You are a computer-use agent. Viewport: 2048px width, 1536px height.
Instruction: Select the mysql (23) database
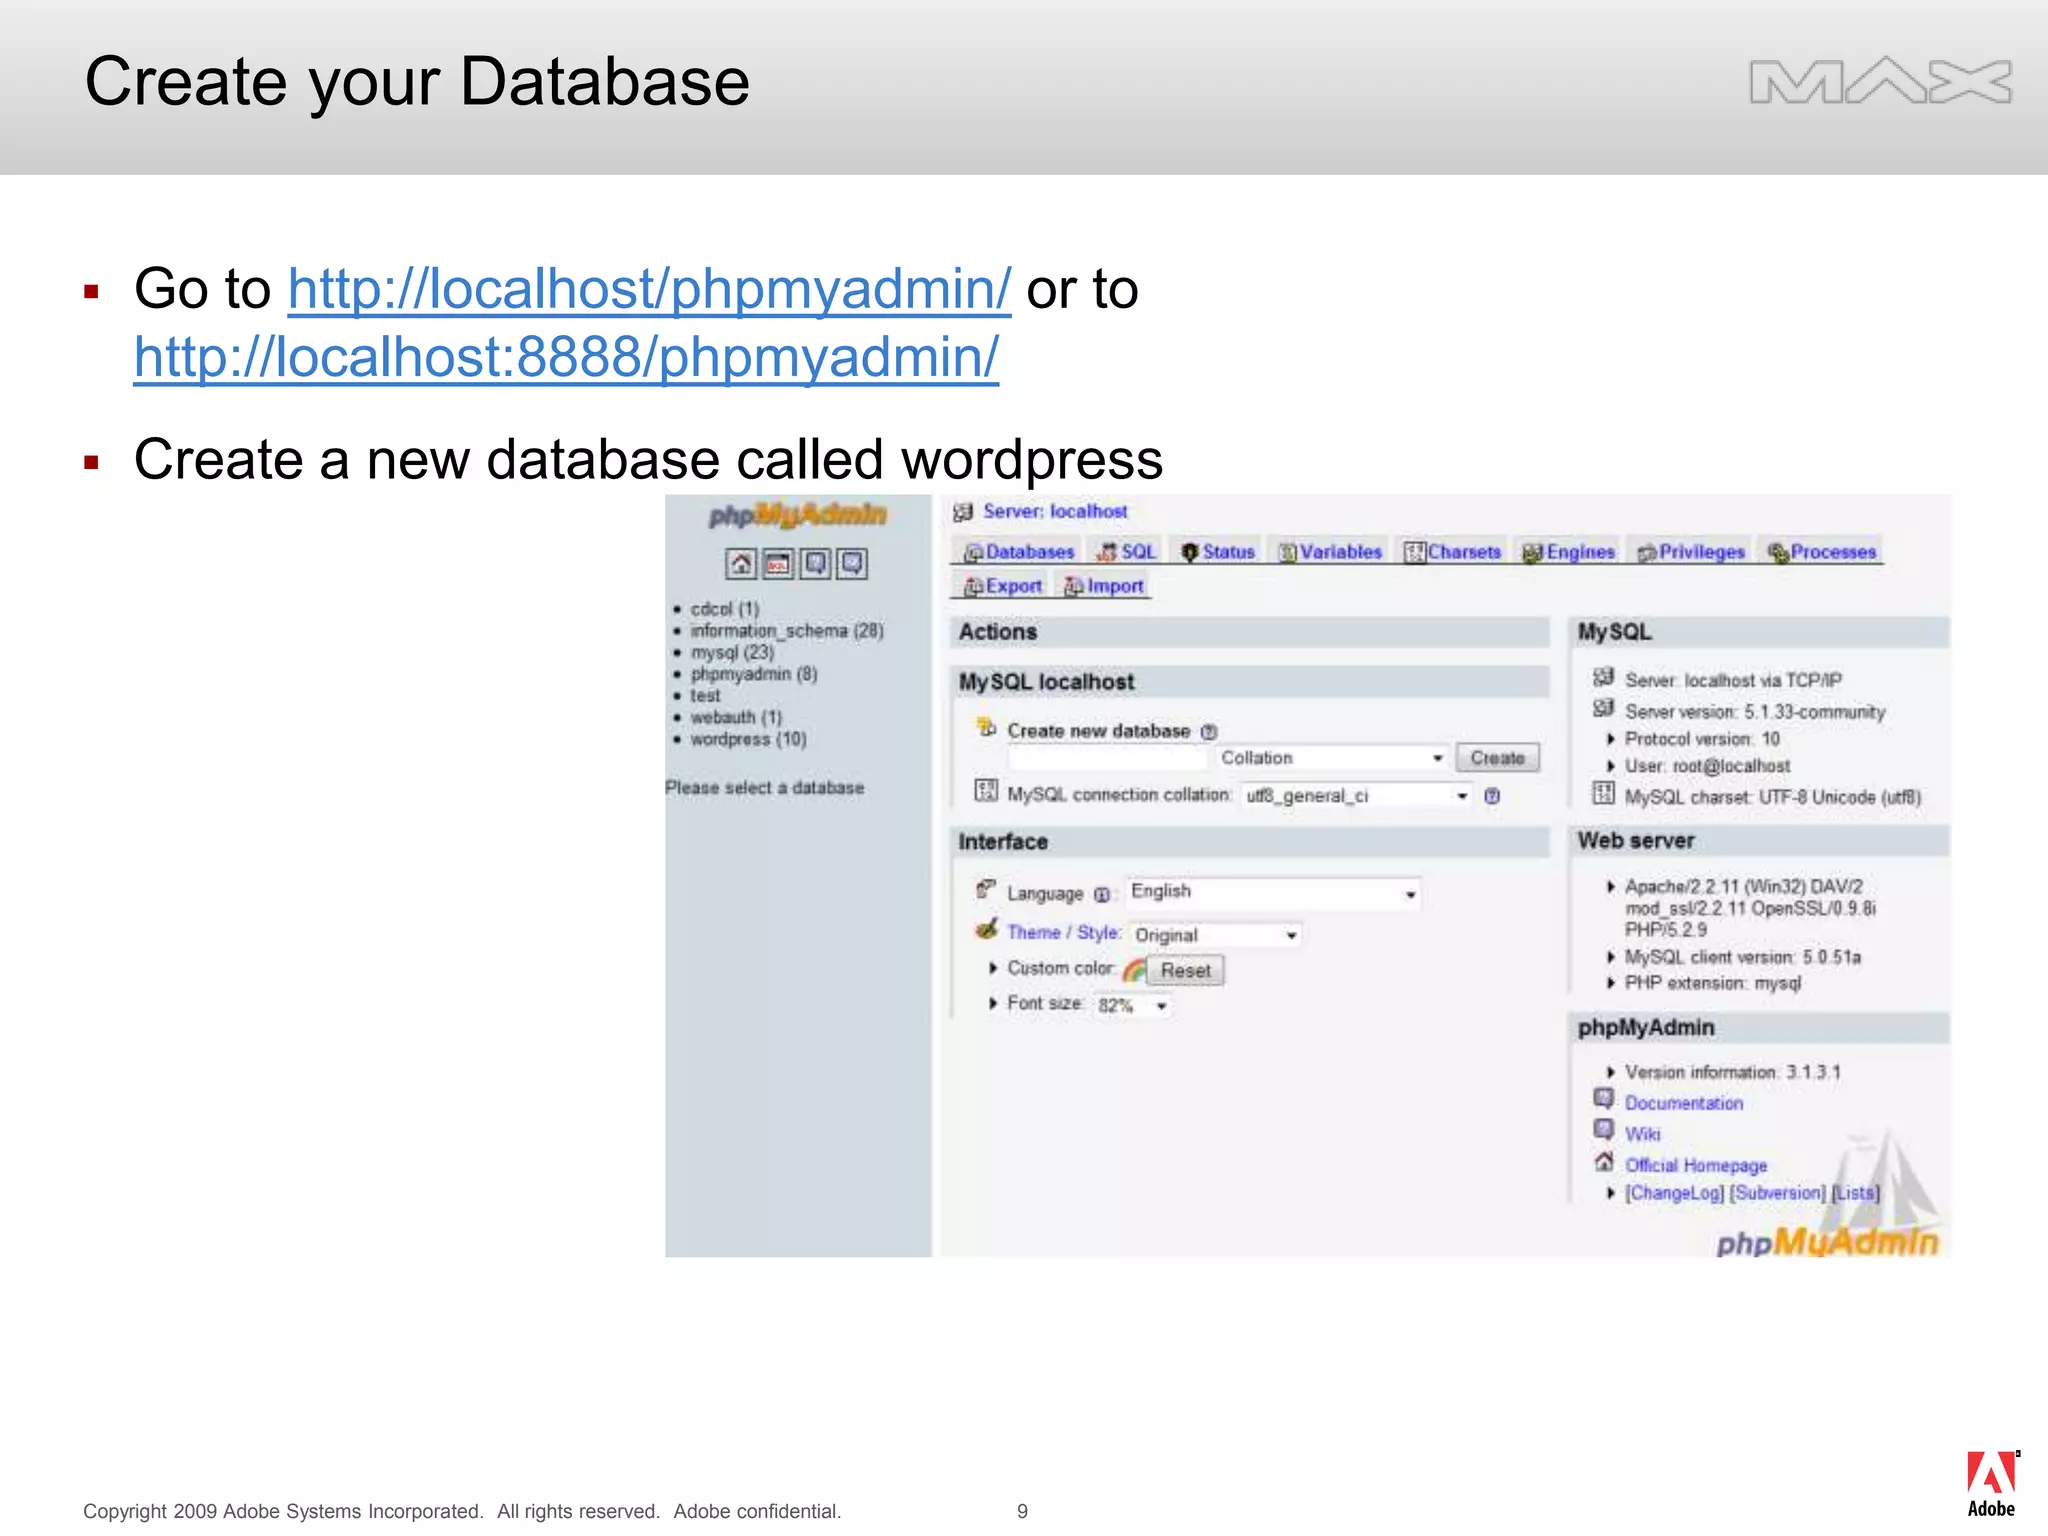(732, 653)
